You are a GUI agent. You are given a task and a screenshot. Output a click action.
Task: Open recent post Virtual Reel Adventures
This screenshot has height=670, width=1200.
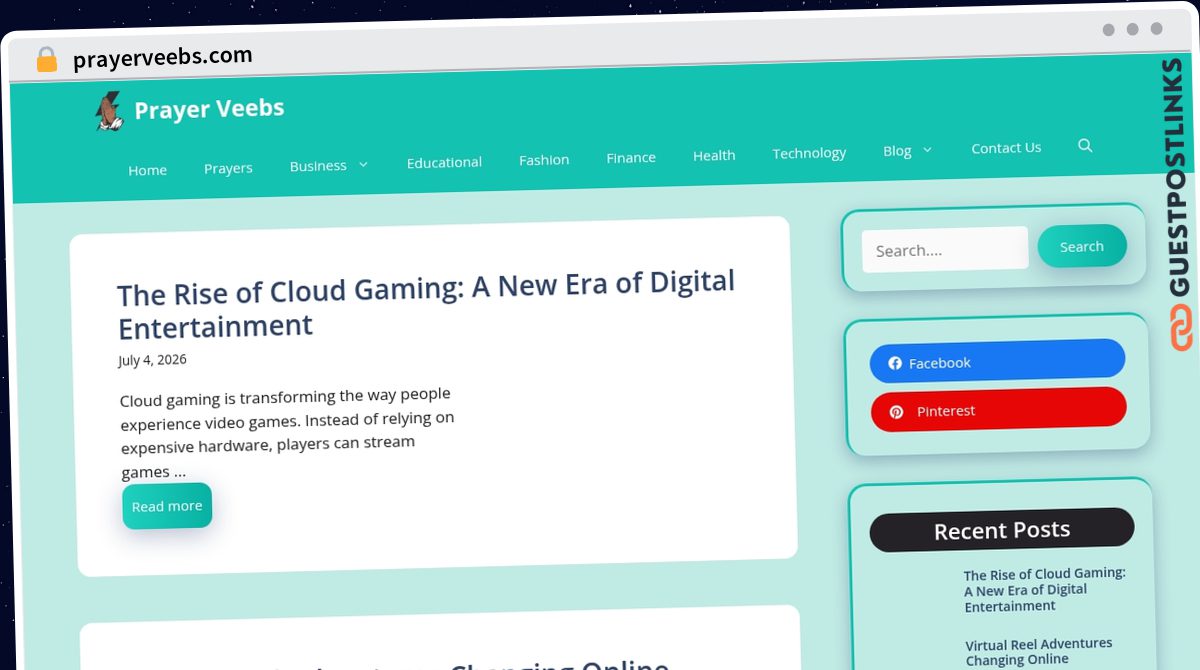(x=1039, y=652)
